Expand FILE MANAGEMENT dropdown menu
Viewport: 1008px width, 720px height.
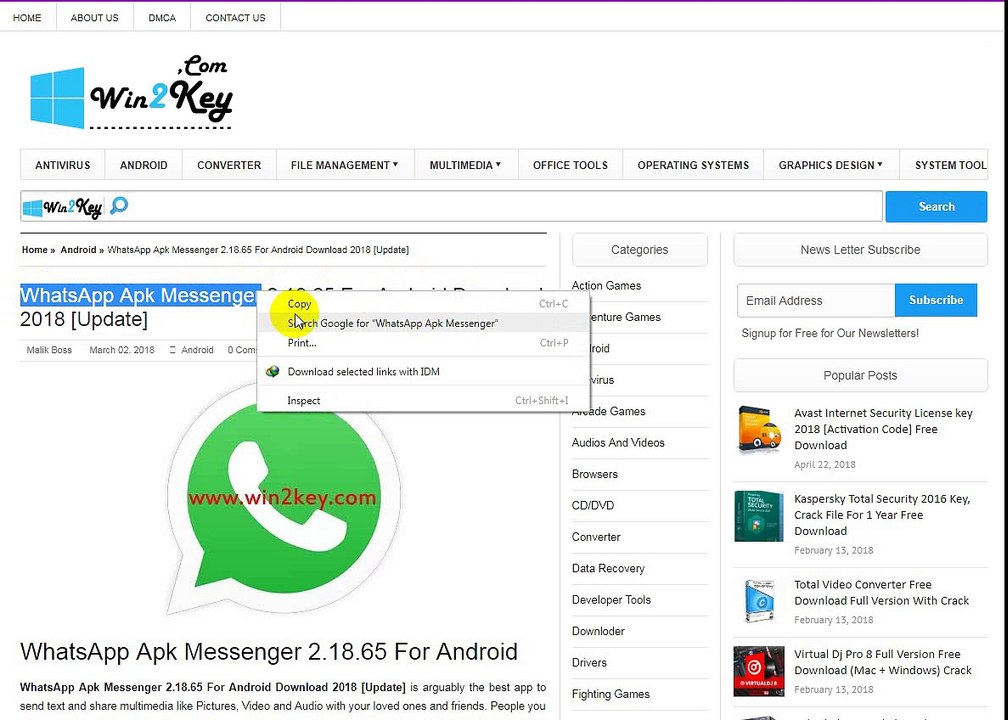(345, 165)
